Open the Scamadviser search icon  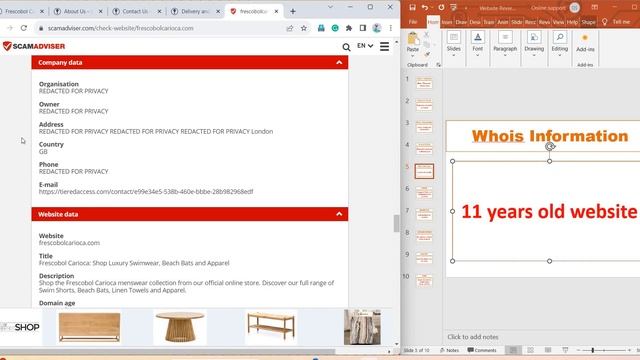click(x=346, y=47)
